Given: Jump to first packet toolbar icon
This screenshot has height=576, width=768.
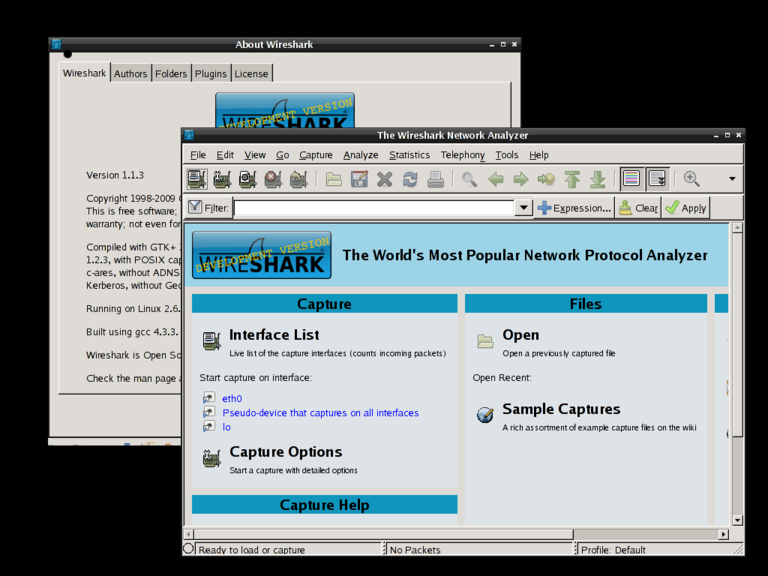Looking at the screenshot, I should 572,179.
